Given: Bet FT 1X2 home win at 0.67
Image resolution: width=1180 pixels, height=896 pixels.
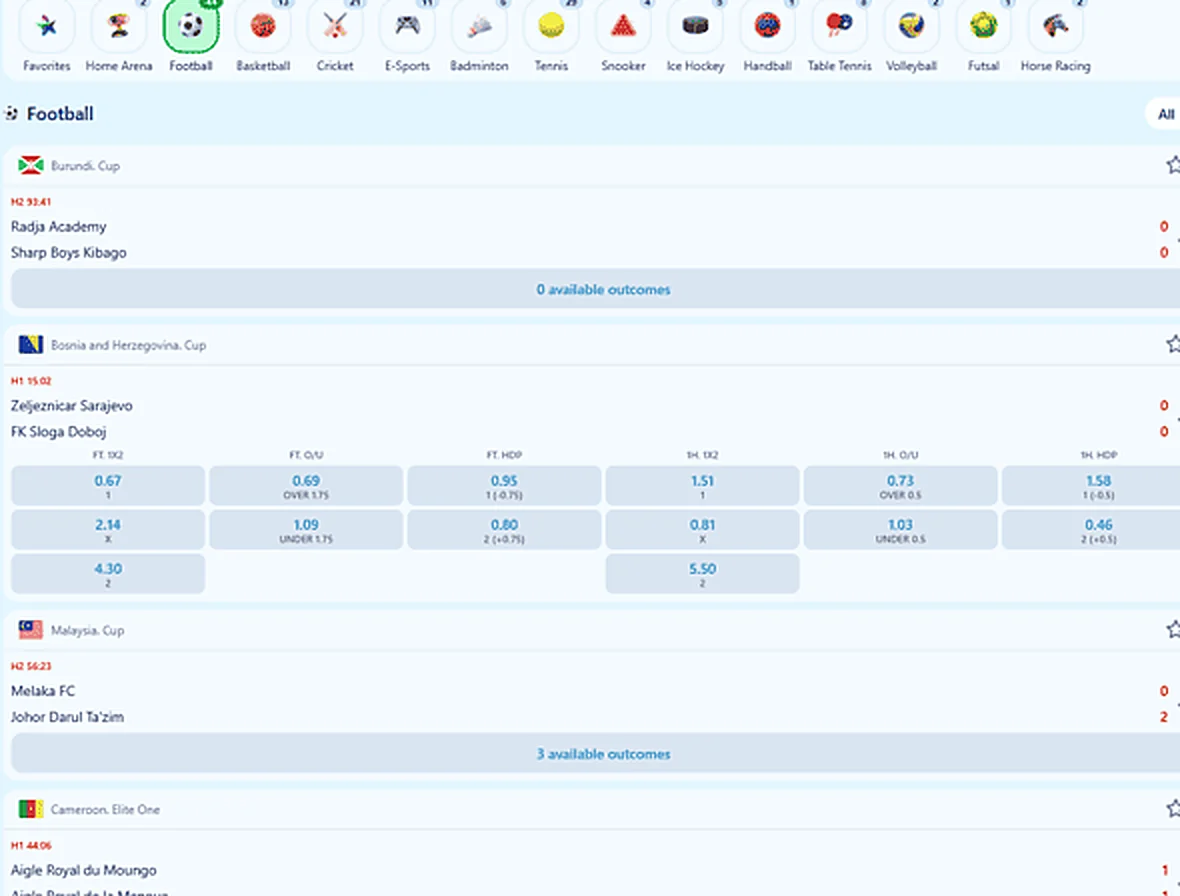Looking at the screenshot, I should [x=108, y=486].
